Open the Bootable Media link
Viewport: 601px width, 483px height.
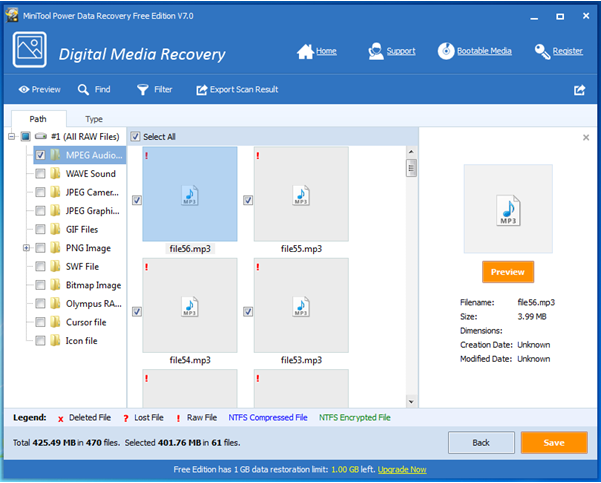click(484, 51)
